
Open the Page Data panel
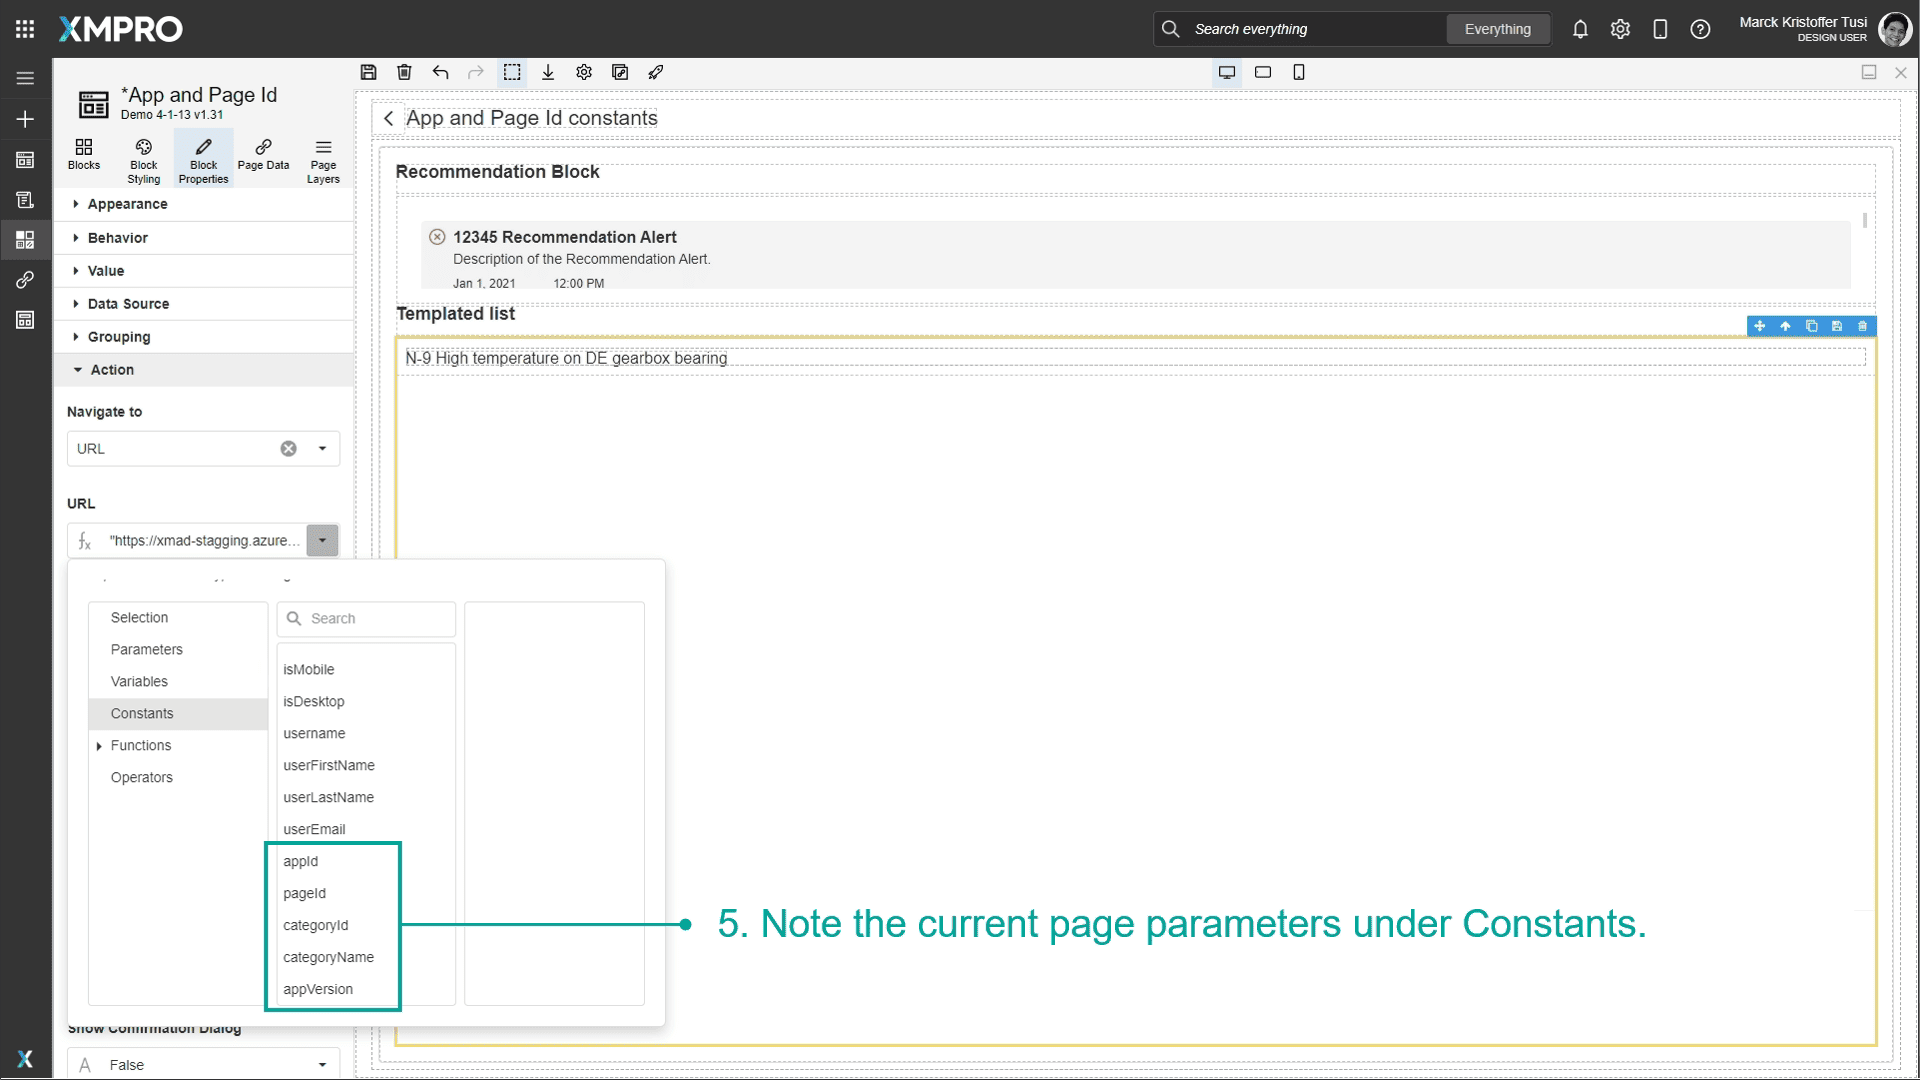pyautogui.click(x=263, y=158)
